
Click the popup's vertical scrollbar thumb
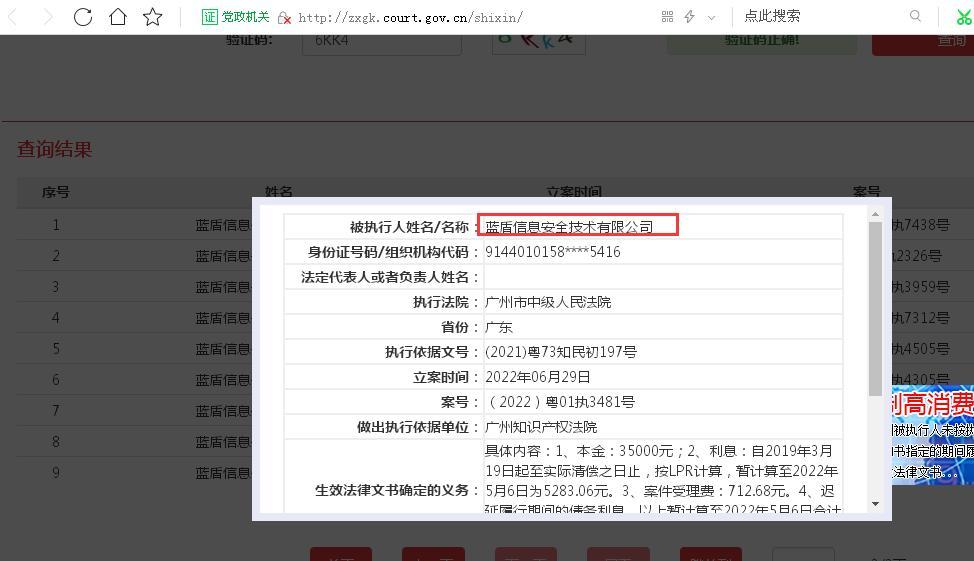pyautogui.click(x=875, y=308)
